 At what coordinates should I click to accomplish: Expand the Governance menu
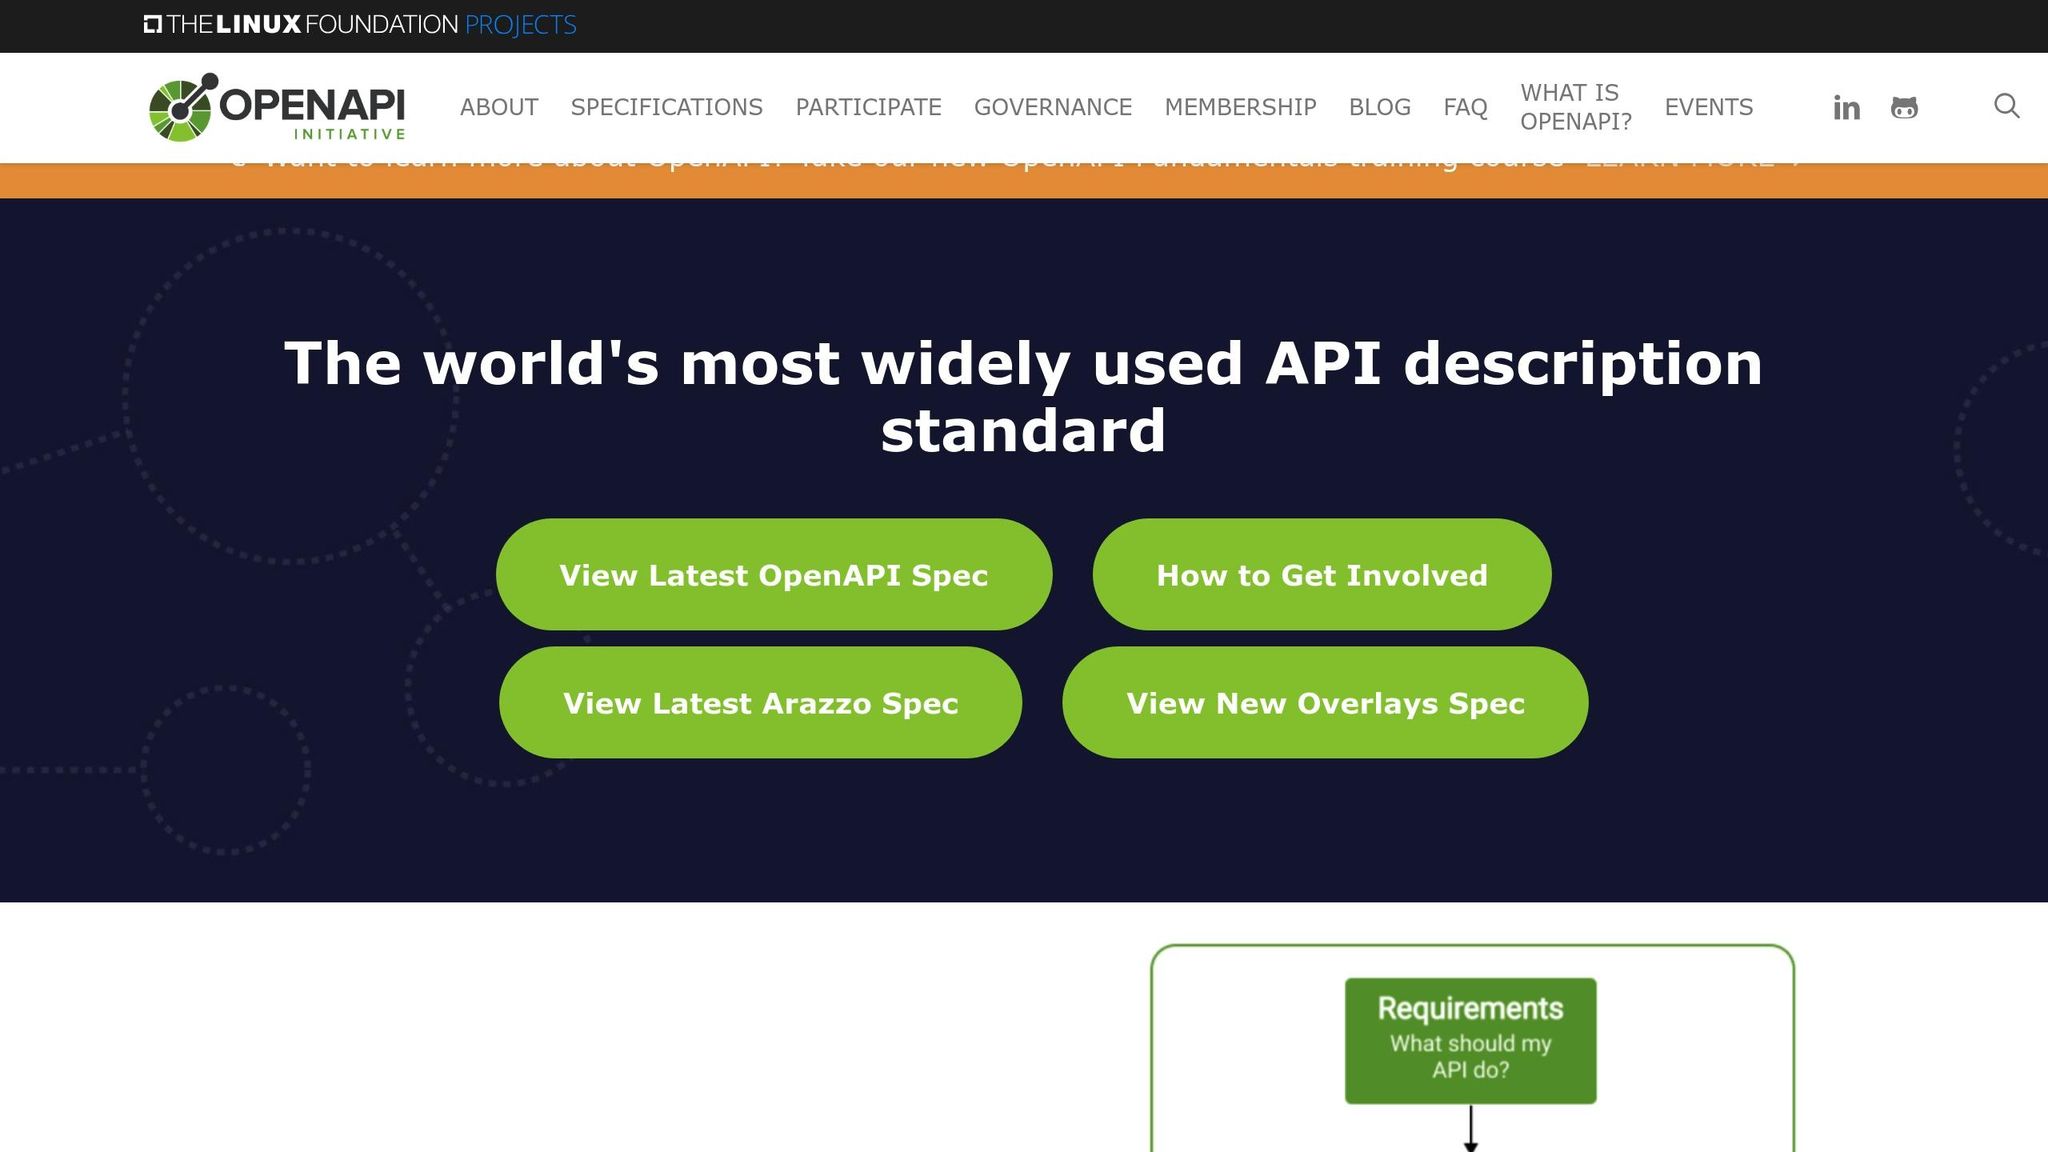tap(1052, 107)
